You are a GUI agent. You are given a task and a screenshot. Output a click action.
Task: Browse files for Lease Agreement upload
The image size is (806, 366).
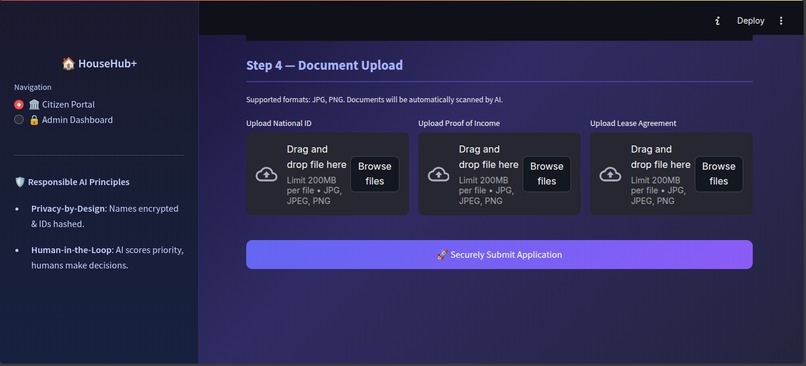pyautogui.click(x=719, y=174)
